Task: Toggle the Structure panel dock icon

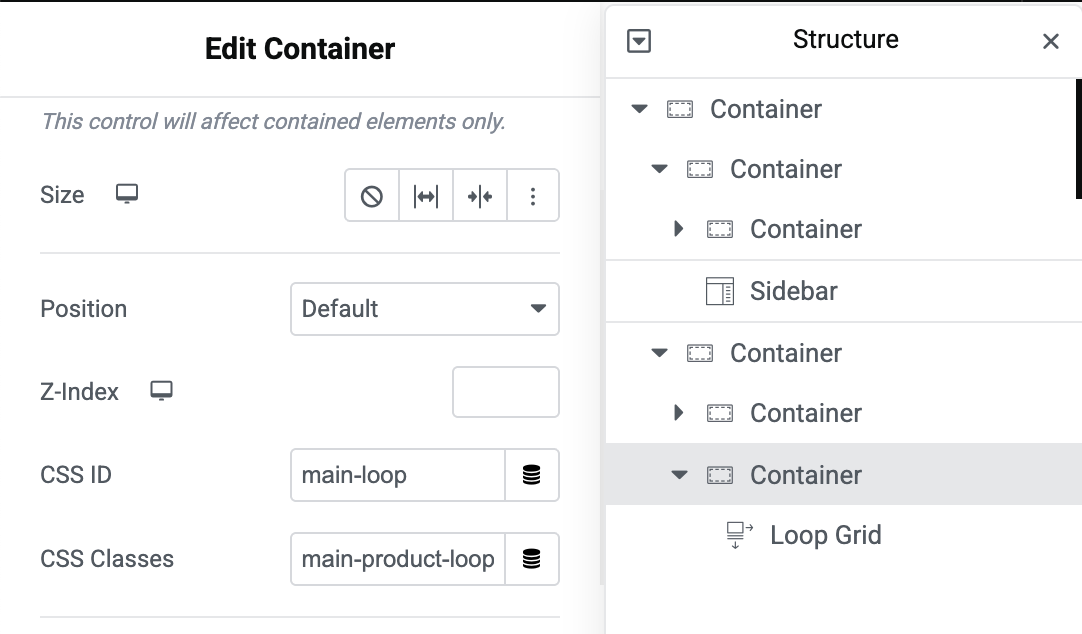Action: [x=639, y=41]
